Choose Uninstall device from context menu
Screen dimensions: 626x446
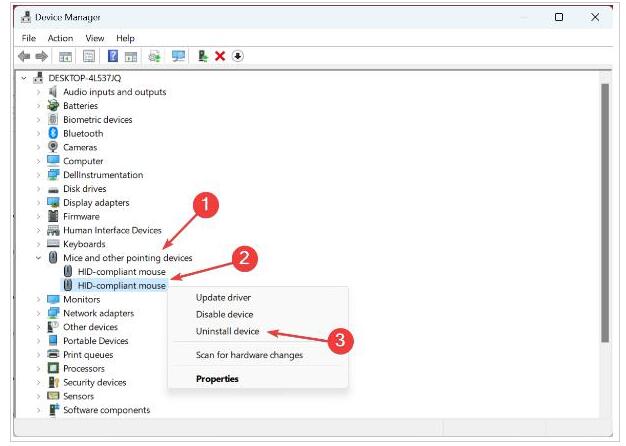click(227, 331)
